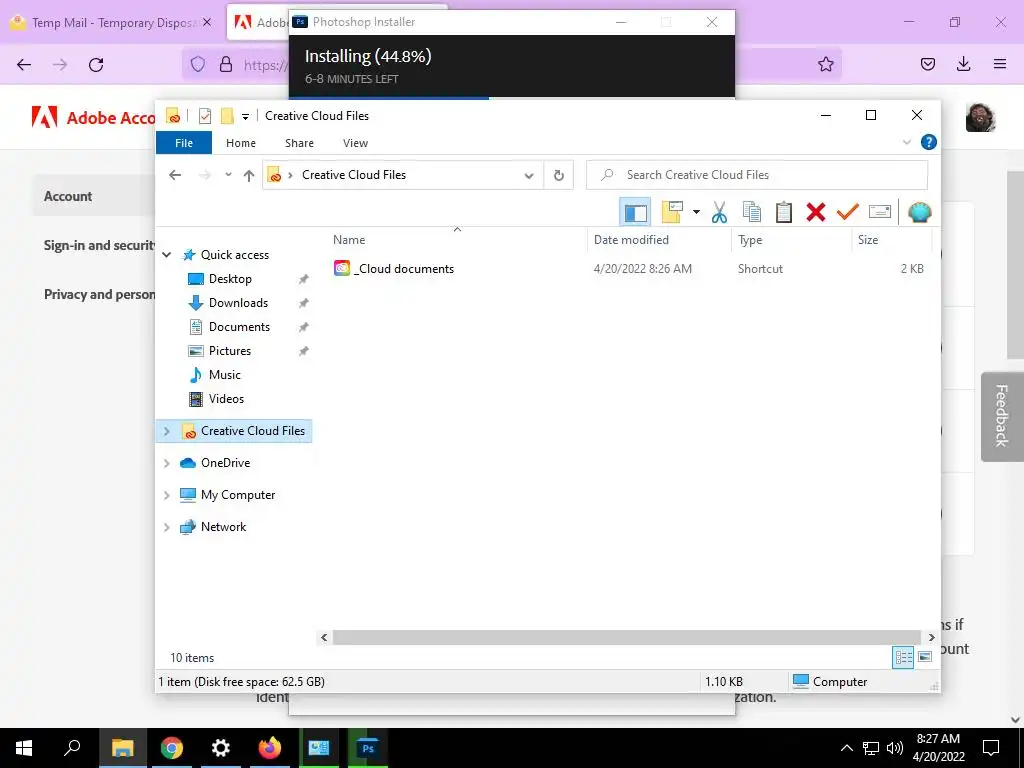
Task: Select OneDrive in navigation pane
Action: (225, 463)
